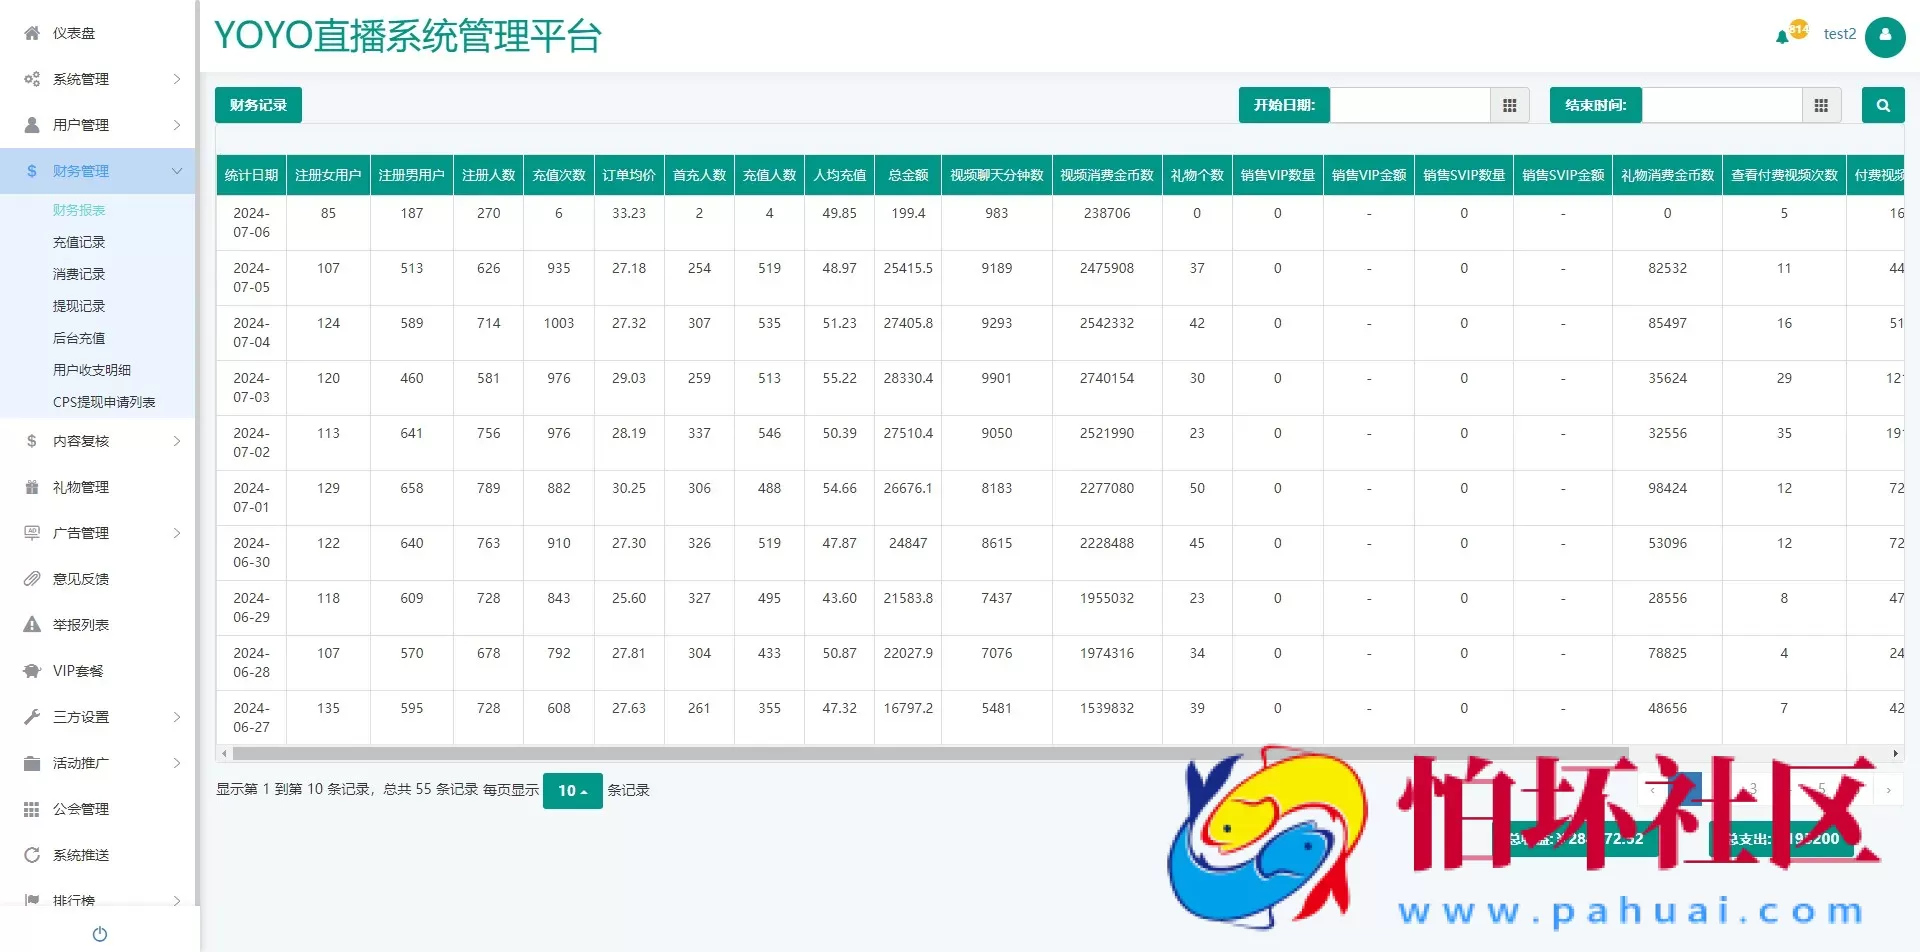The height and width of the screenshot is (952, 1920).
Task: Click the green search magnifier button
Action: tap(1882, 105)
